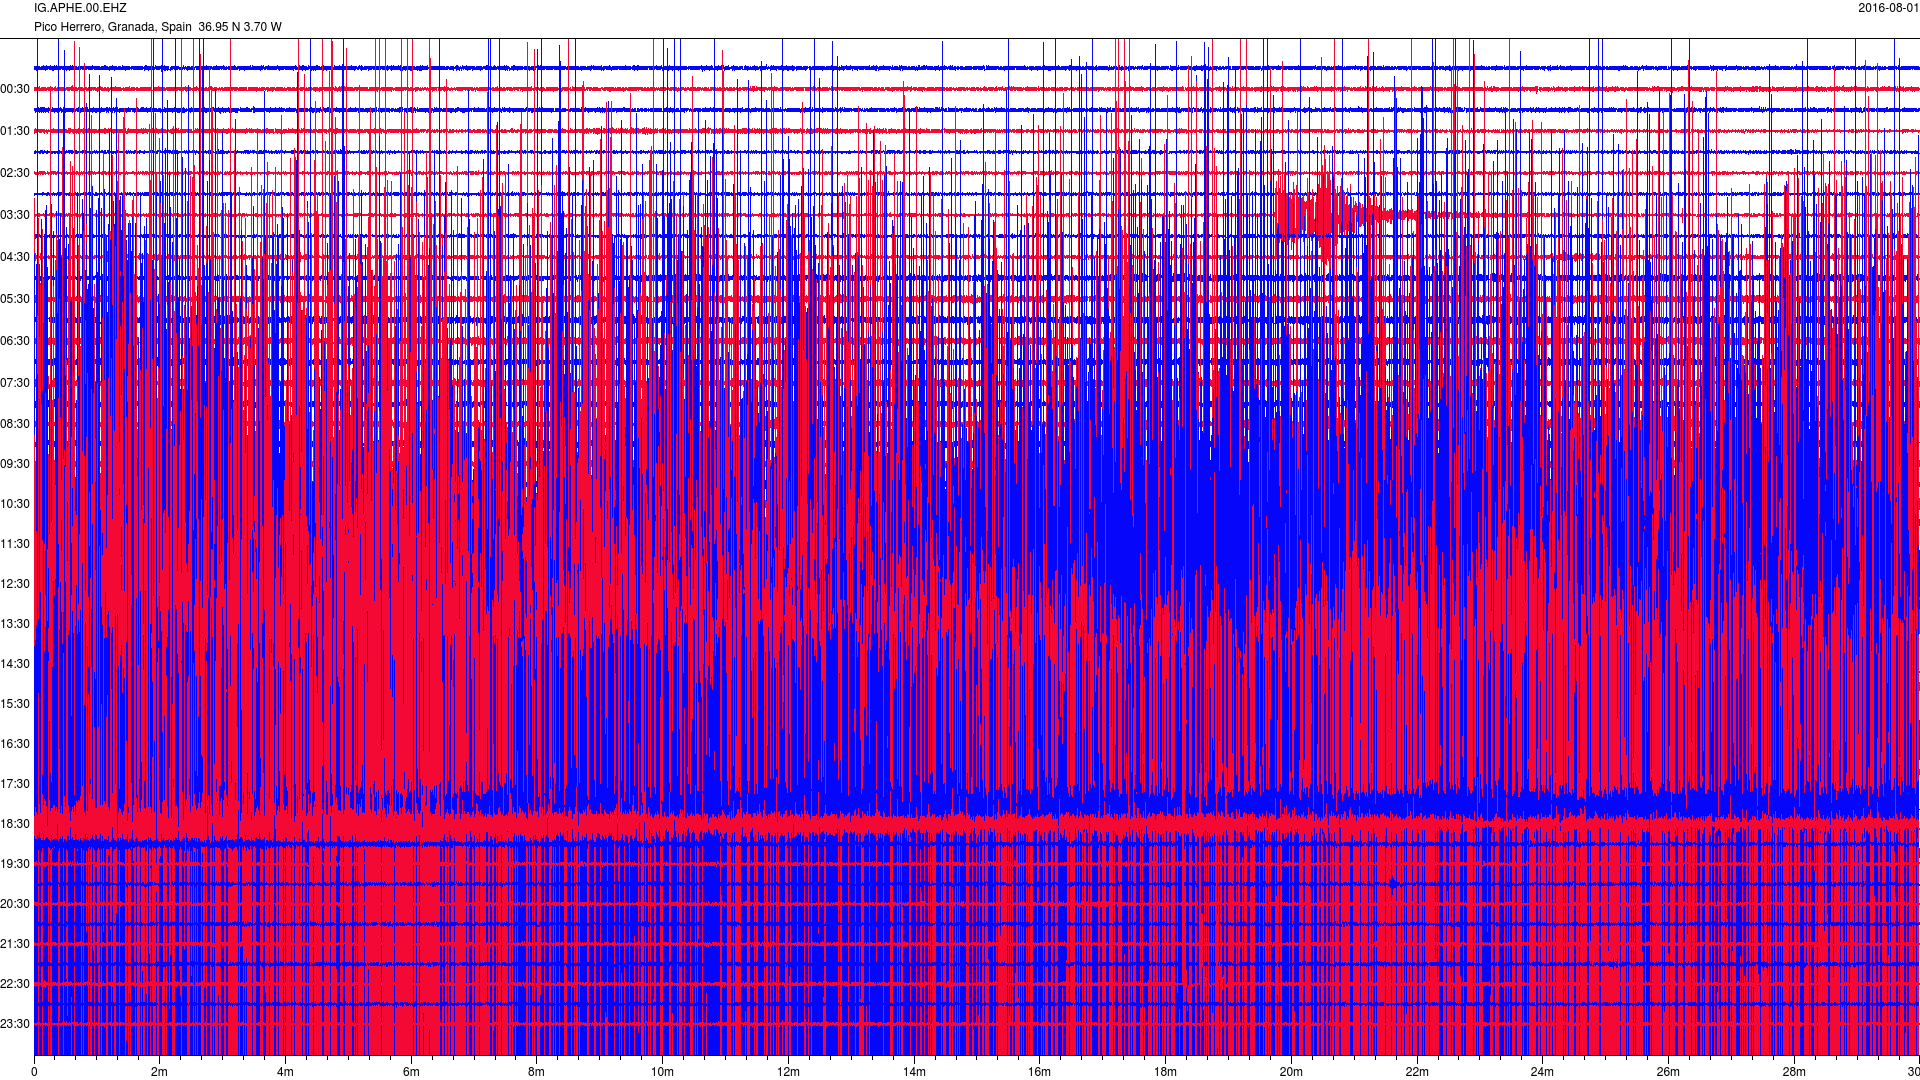
Task: Click the 12m axis tick label
Action: pos(788,1072)
